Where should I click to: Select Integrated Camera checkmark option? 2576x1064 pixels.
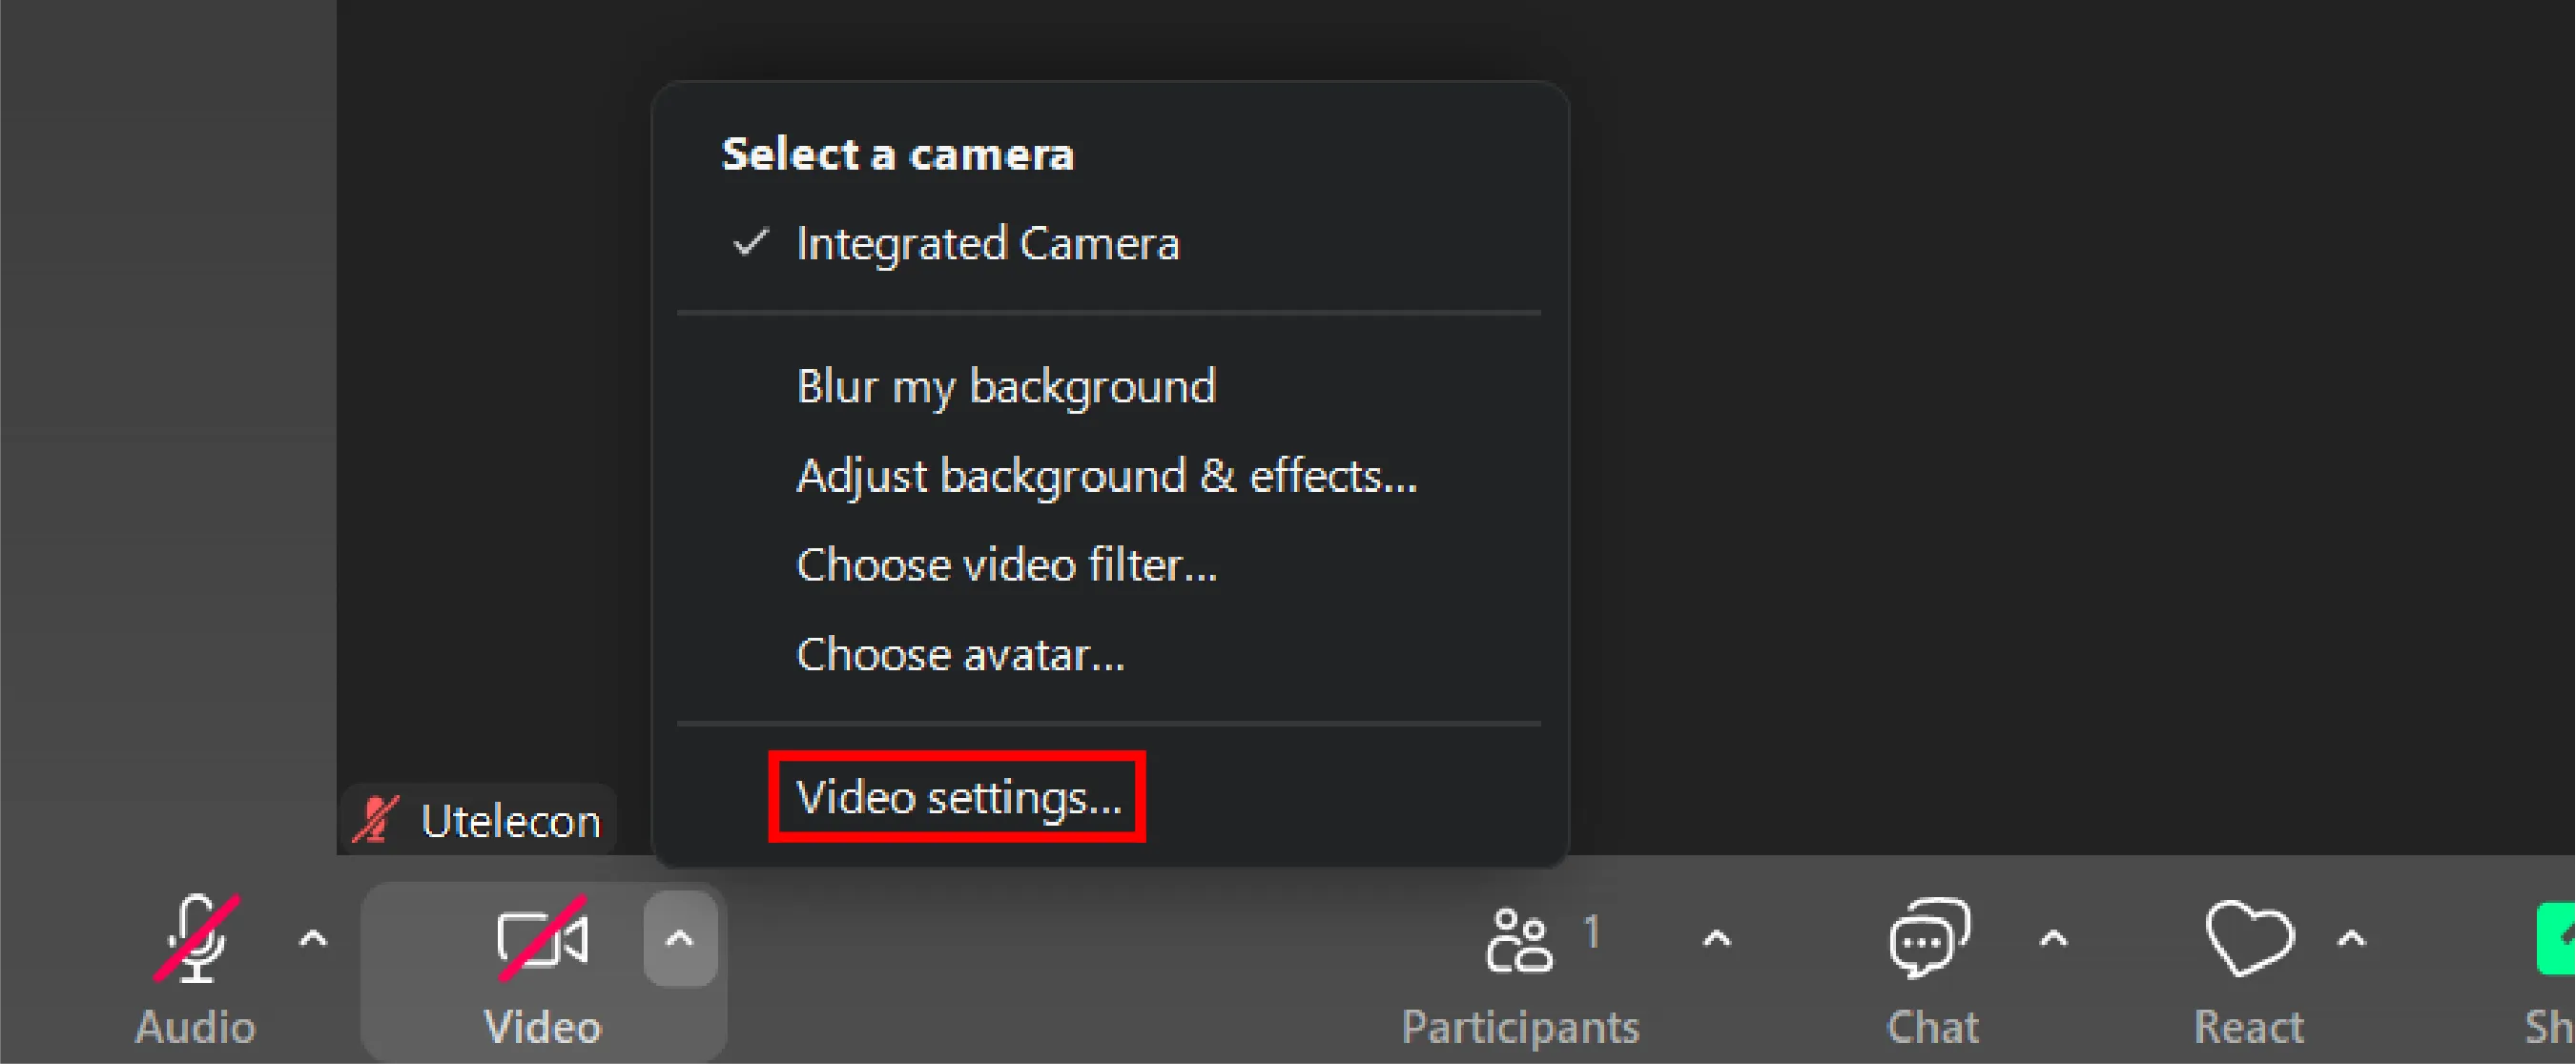[x=987, y=244]
